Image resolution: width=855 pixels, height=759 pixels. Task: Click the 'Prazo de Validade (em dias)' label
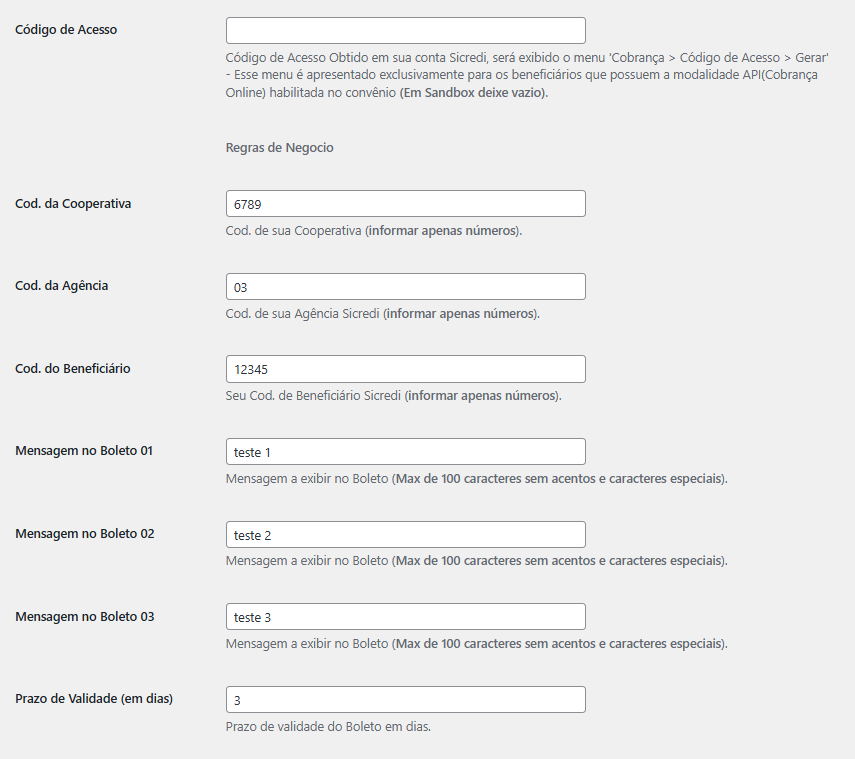point(94,699)
